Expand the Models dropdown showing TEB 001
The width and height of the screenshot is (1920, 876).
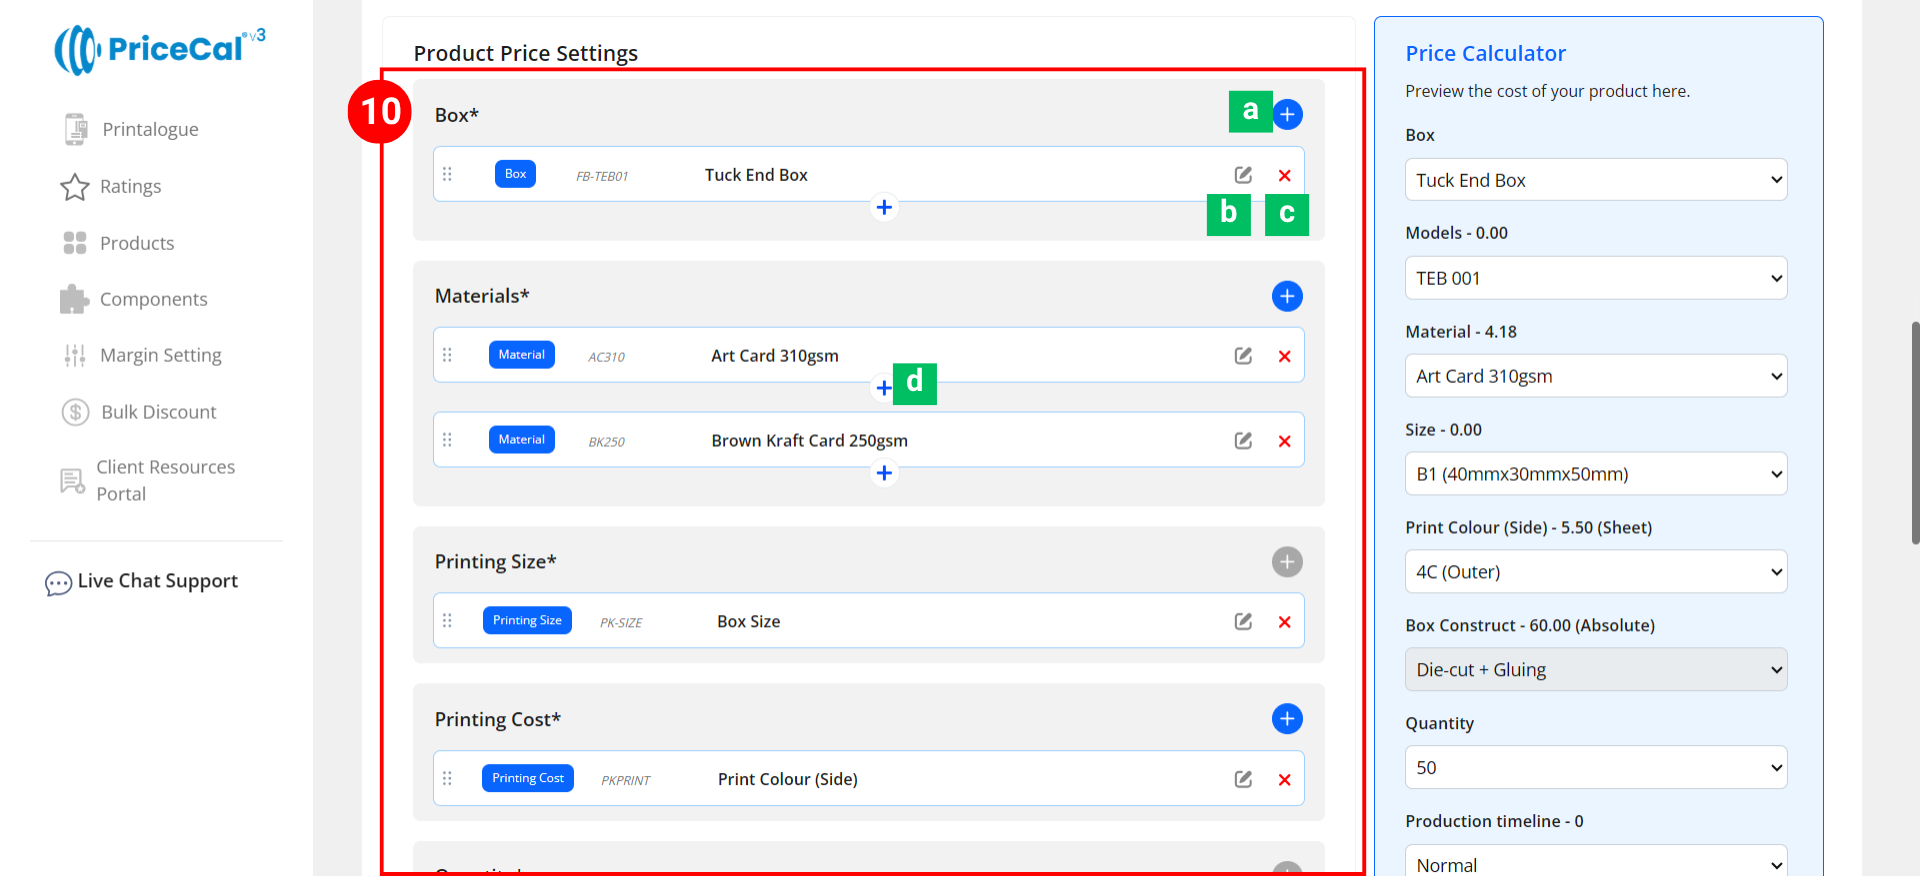point(1595,278)
